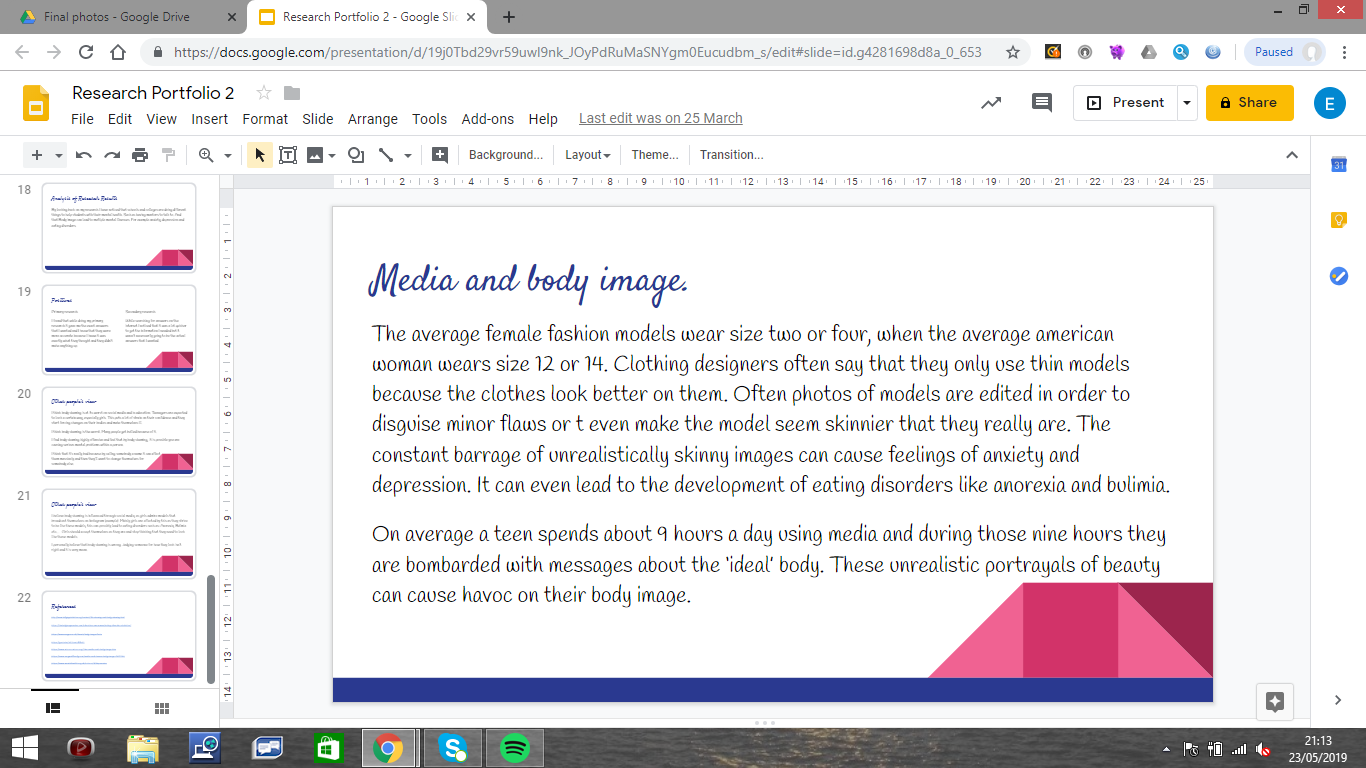The image size is (1366, 768).
Task: Click the yellow Share button
Action: [1249, 102]
